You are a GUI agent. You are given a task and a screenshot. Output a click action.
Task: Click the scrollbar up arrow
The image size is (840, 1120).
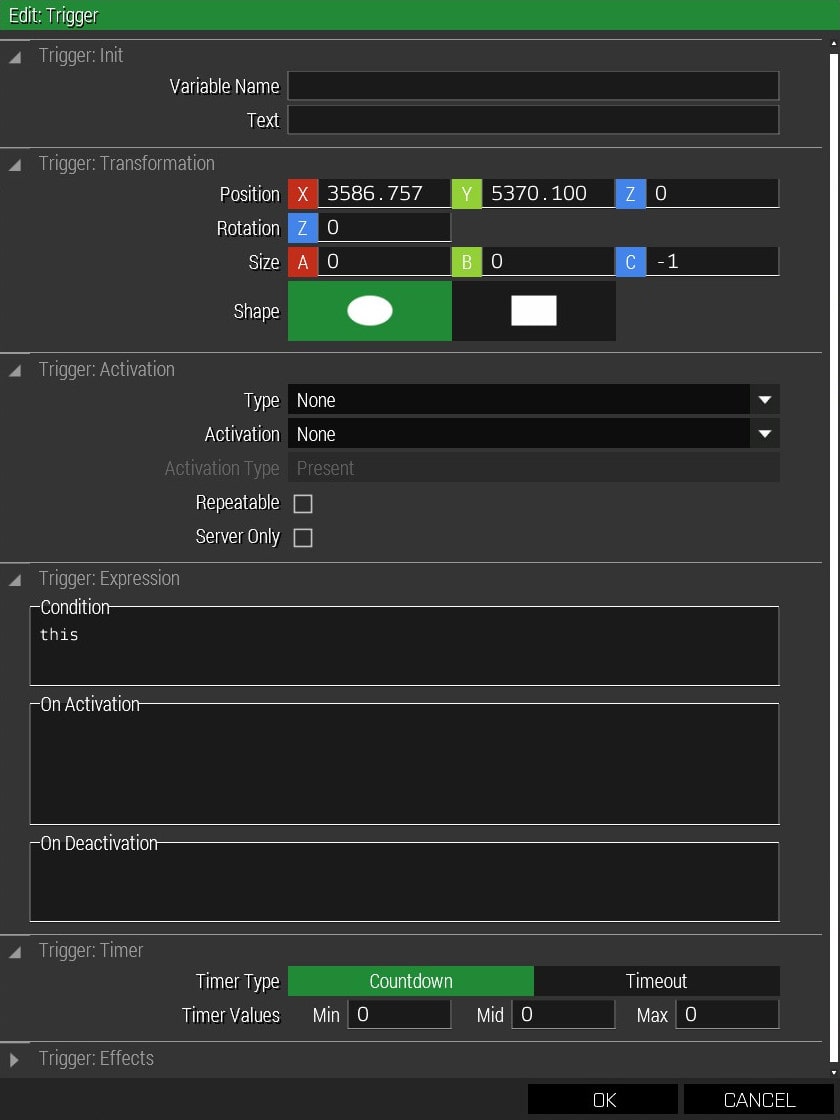[x=834, y=44]
